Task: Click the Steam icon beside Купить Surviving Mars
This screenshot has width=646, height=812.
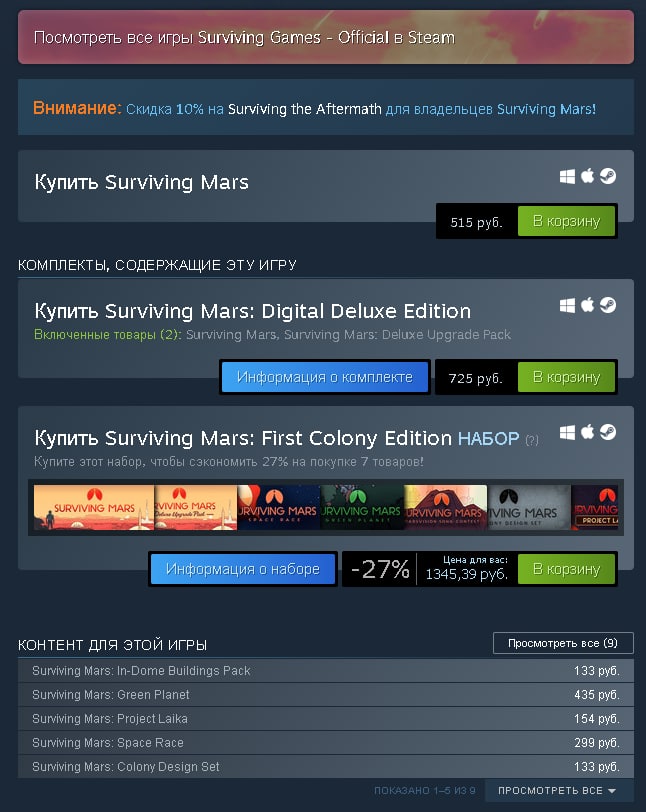Action: point(608,177)
